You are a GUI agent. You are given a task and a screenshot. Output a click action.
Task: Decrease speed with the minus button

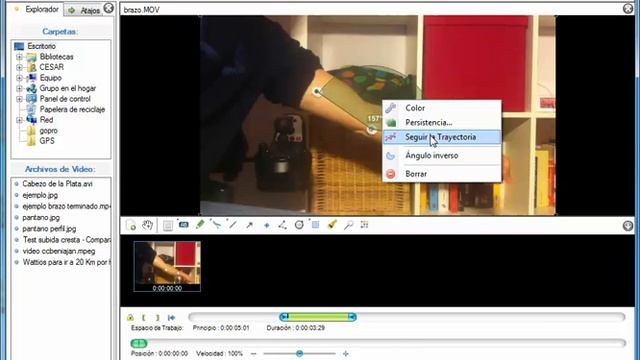[x=253, y=353]
